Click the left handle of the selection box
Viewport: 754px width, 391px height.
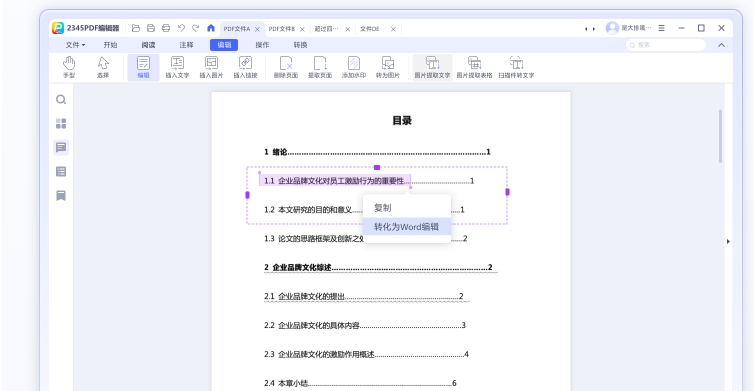(248, 195)
